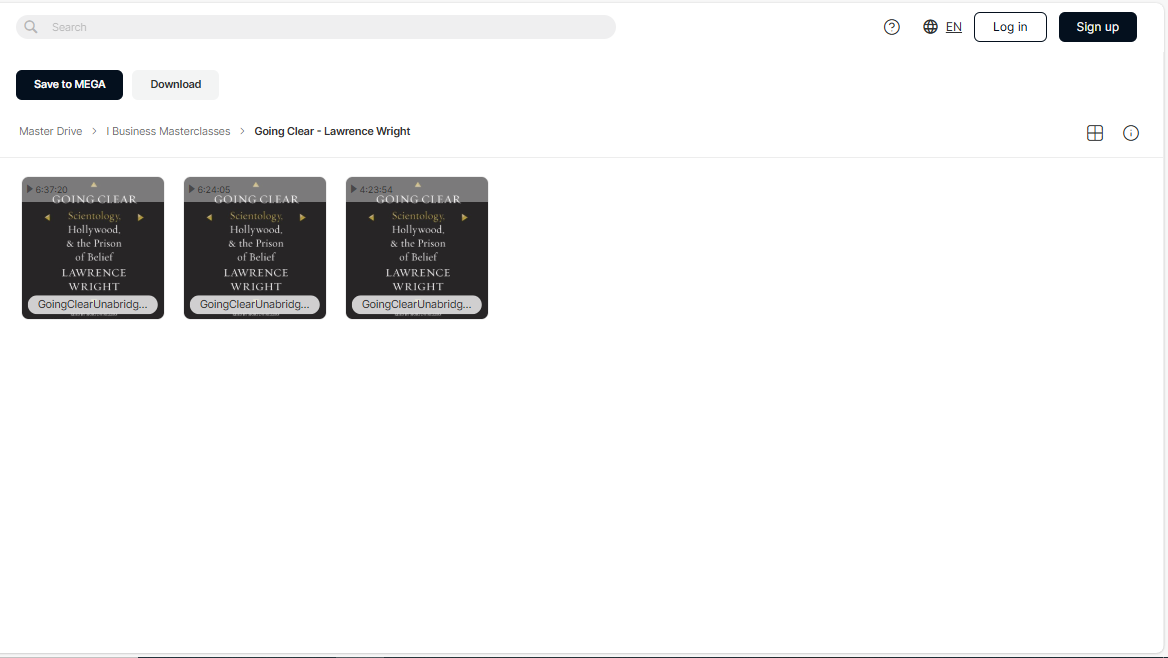Focus the Search input field
1168x658 pixels.
pos(316,27)
